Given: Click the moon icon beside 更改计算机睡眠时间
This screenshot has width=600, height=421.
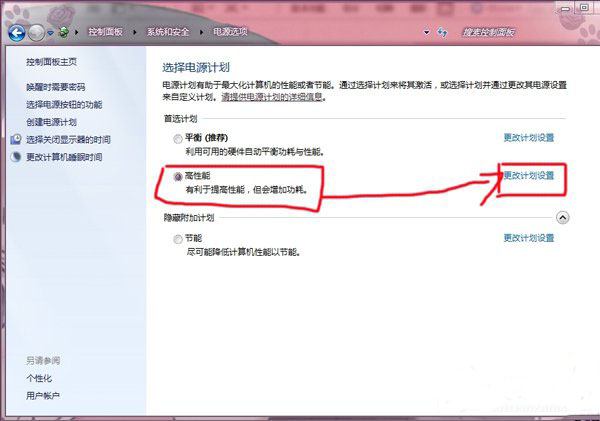Looking at the screenshot, I should pyautogui.click(x=16, y=158).
